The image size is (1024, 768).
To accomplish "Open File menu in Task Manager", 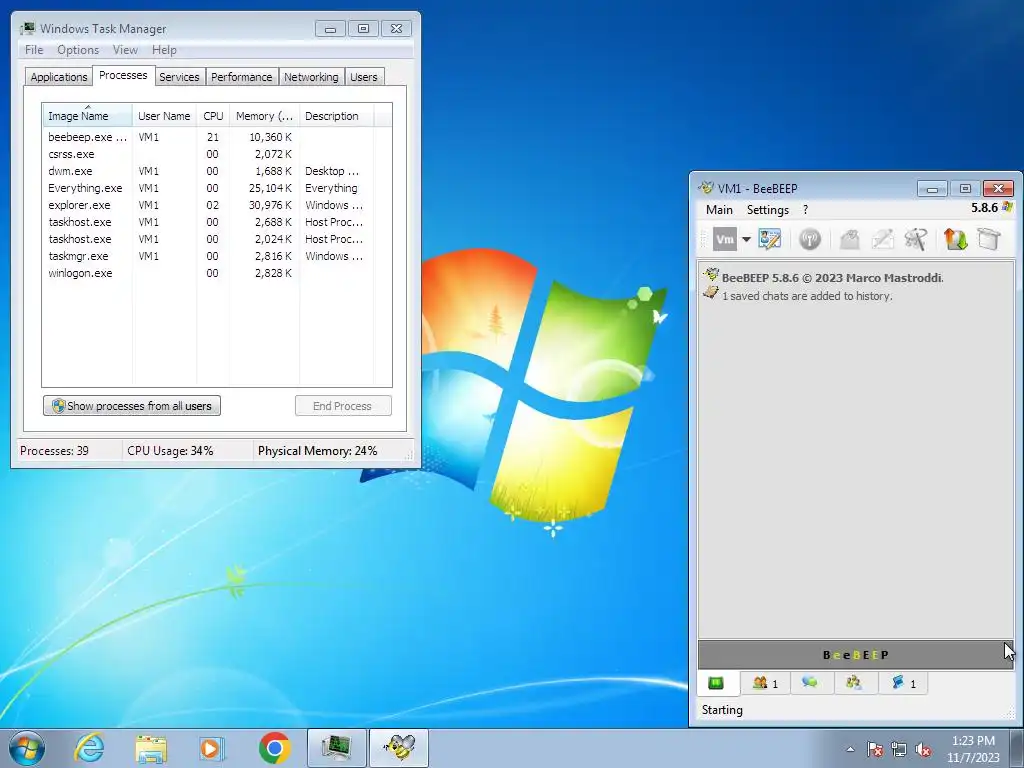I will 34,50.
